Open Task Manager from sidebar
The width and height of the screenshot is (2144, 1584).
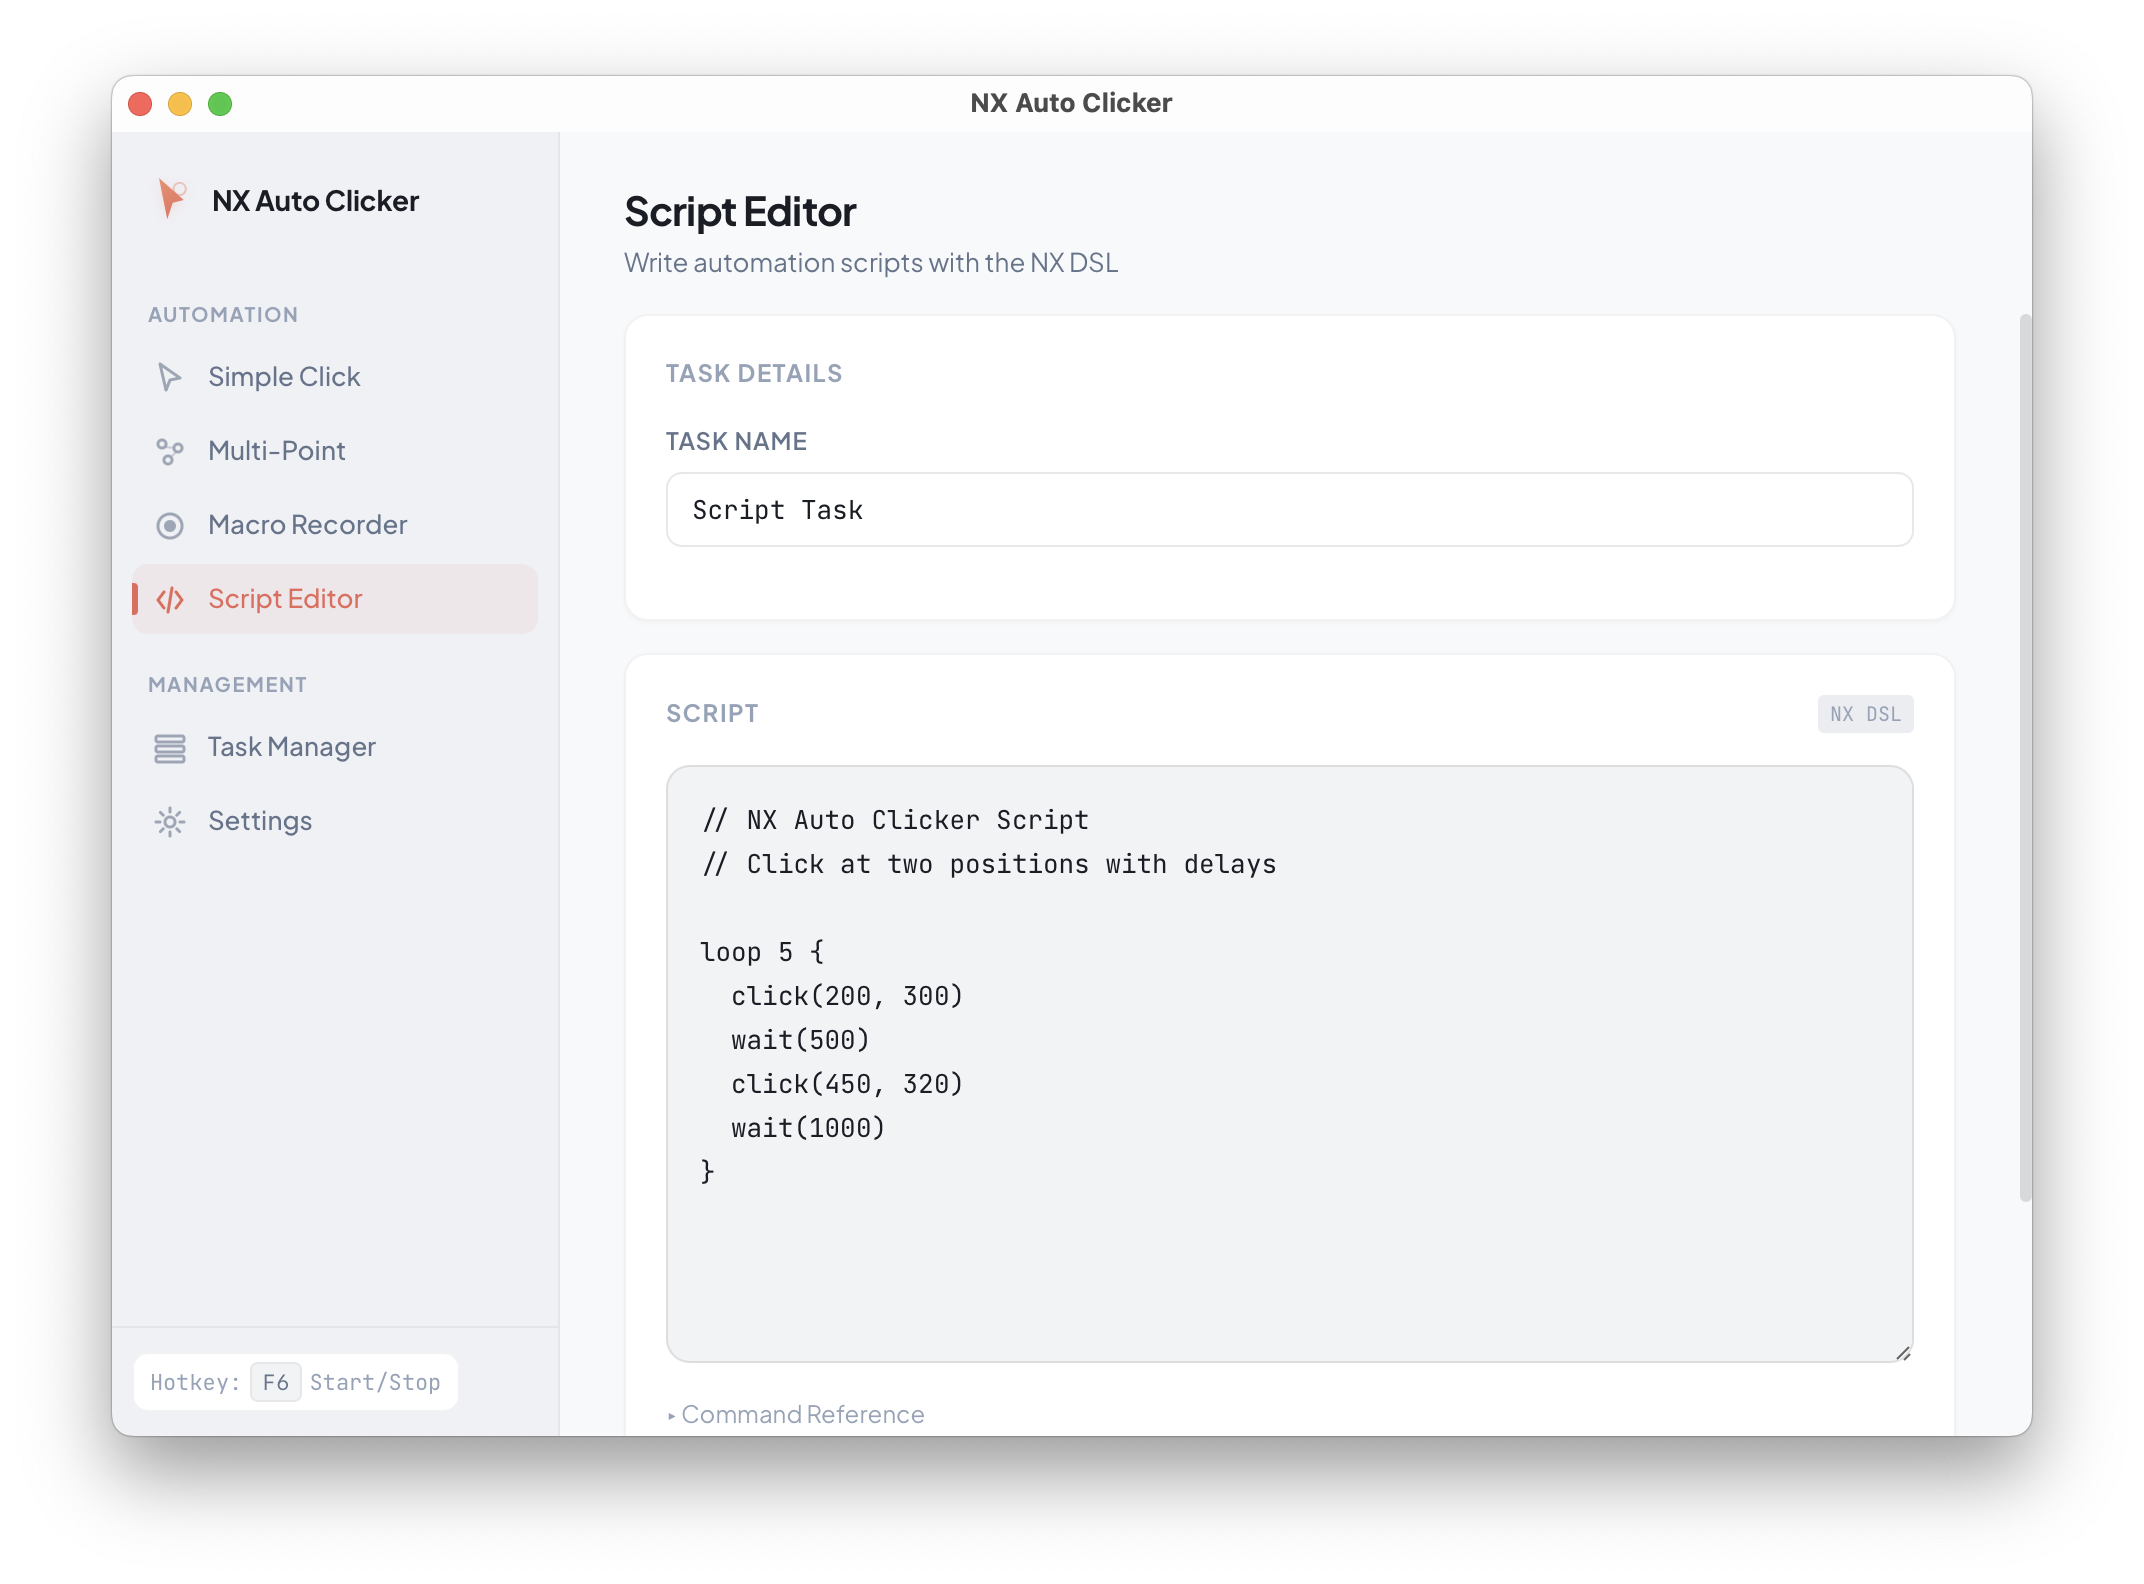pos(291,747)
